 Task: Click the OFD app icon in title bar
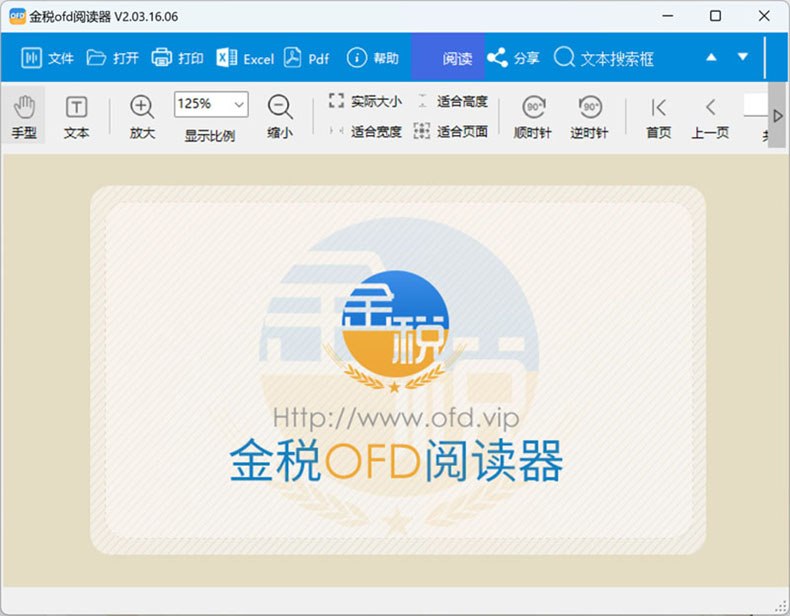pos(18,16)
